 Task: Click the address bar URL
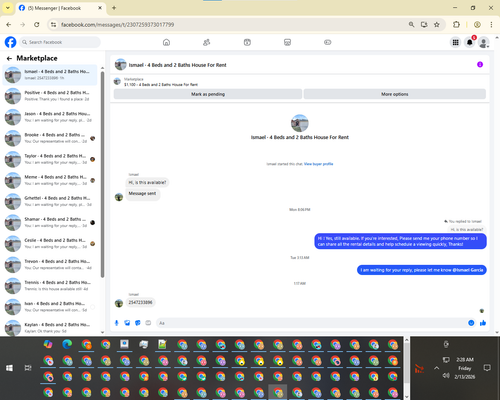(117, 25)
